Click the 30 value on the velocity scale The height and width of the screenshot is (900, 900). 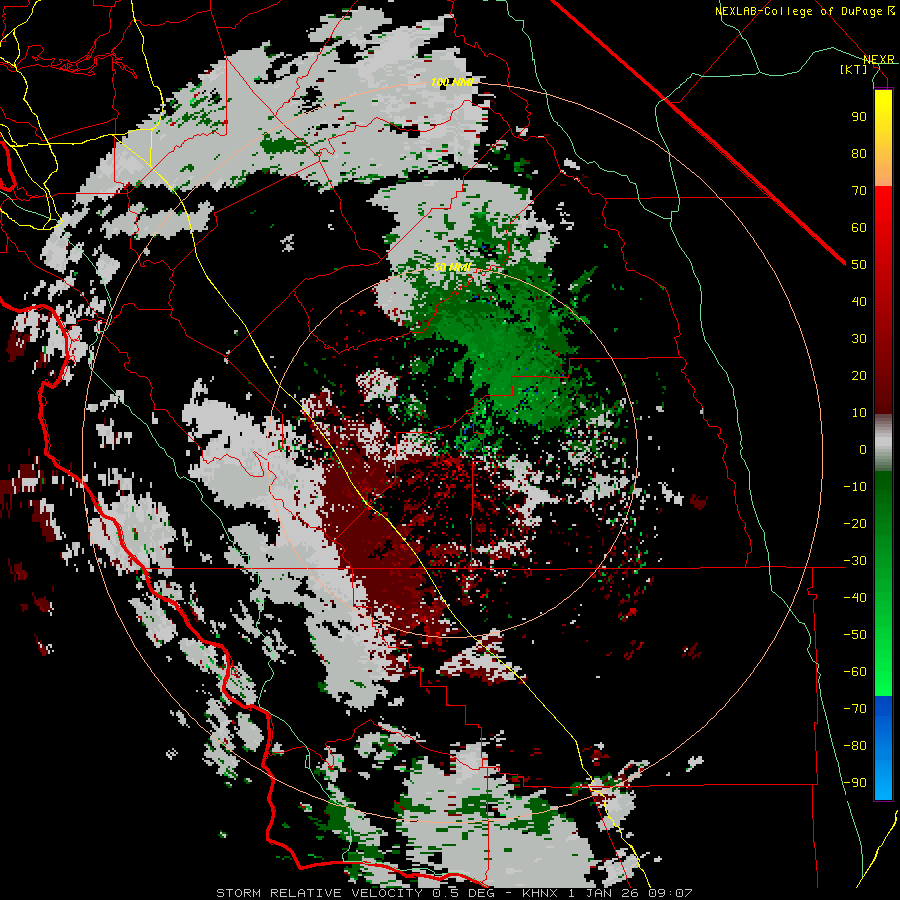pos(859,339)
